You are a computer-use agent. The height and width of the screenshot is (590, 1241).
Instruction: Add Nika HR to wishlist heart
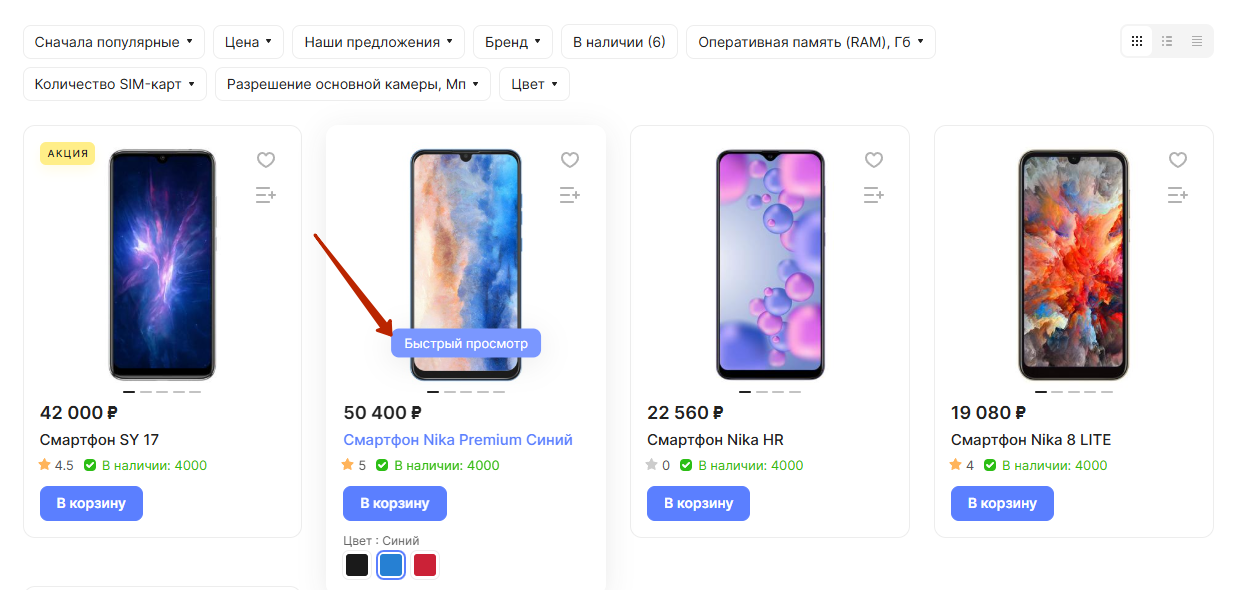873,160
